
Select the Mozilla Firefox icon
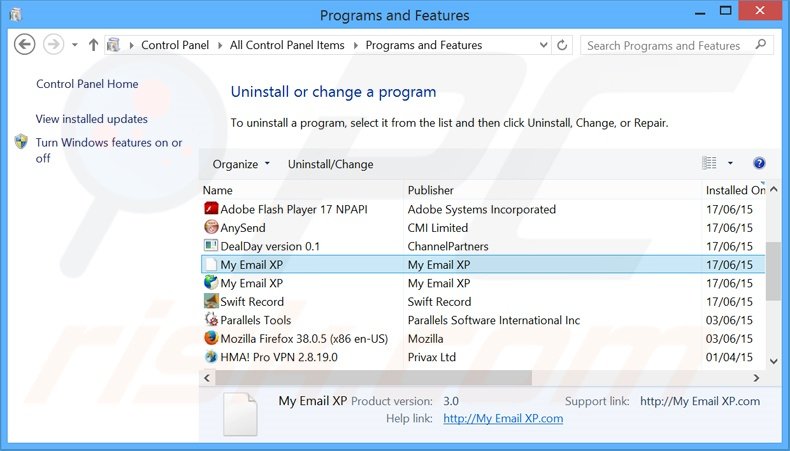(x=211, y=338)
